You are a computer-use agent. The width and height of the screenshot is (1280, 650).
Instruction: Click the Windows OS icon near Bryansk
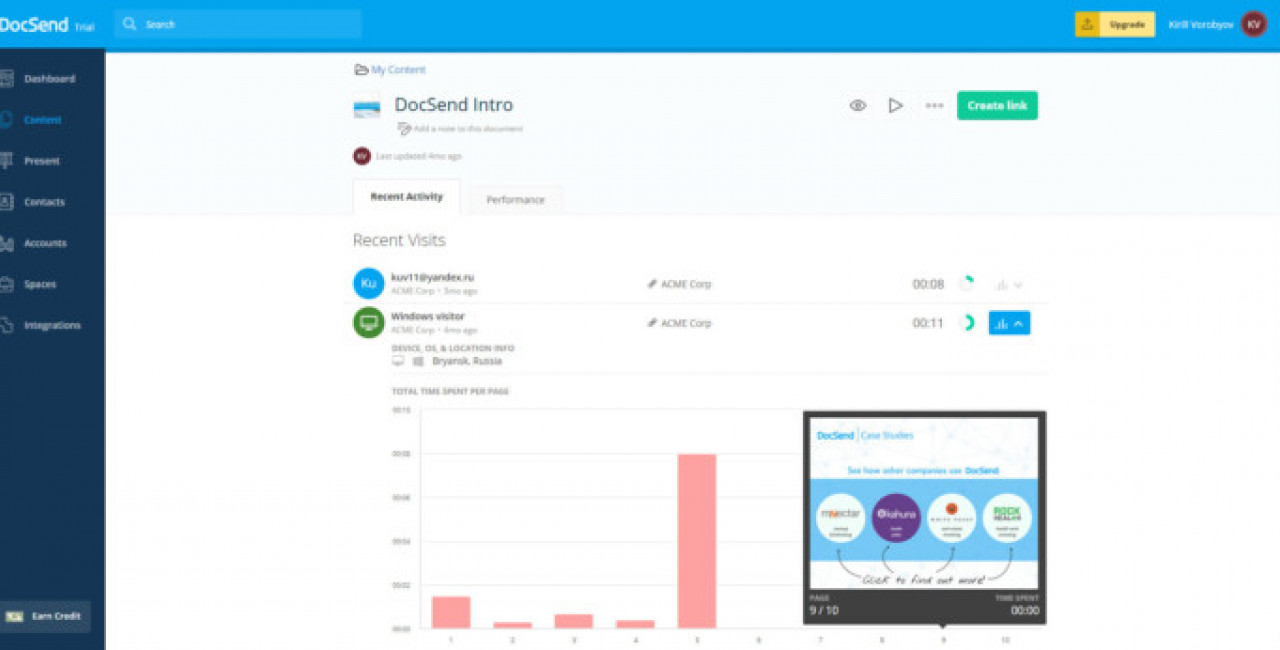[419, 361]
